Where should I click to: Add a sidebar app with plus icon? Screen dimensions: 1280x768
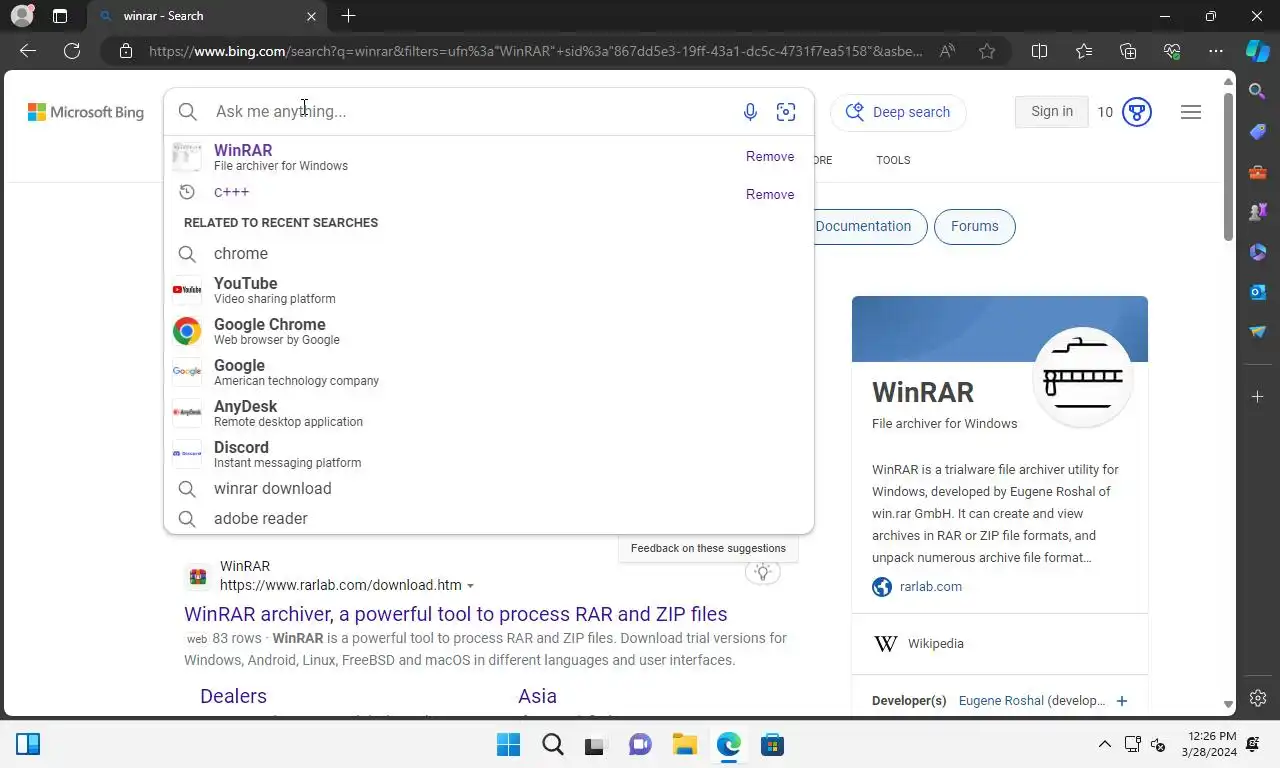[x=1258, y=397]
